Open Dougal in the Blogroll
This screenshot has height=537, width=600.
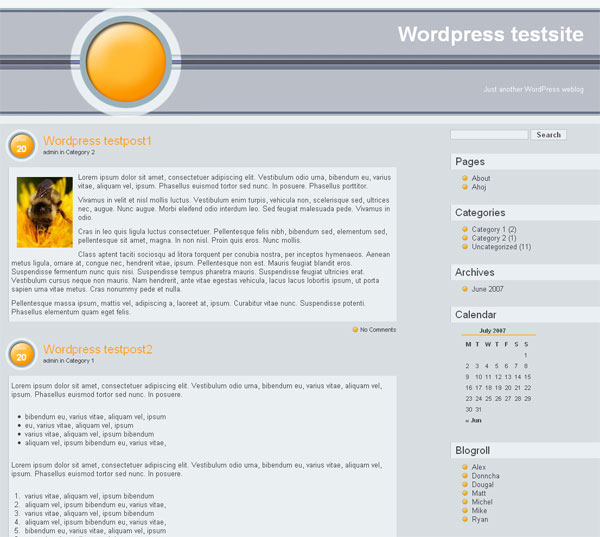coord(482,485)
